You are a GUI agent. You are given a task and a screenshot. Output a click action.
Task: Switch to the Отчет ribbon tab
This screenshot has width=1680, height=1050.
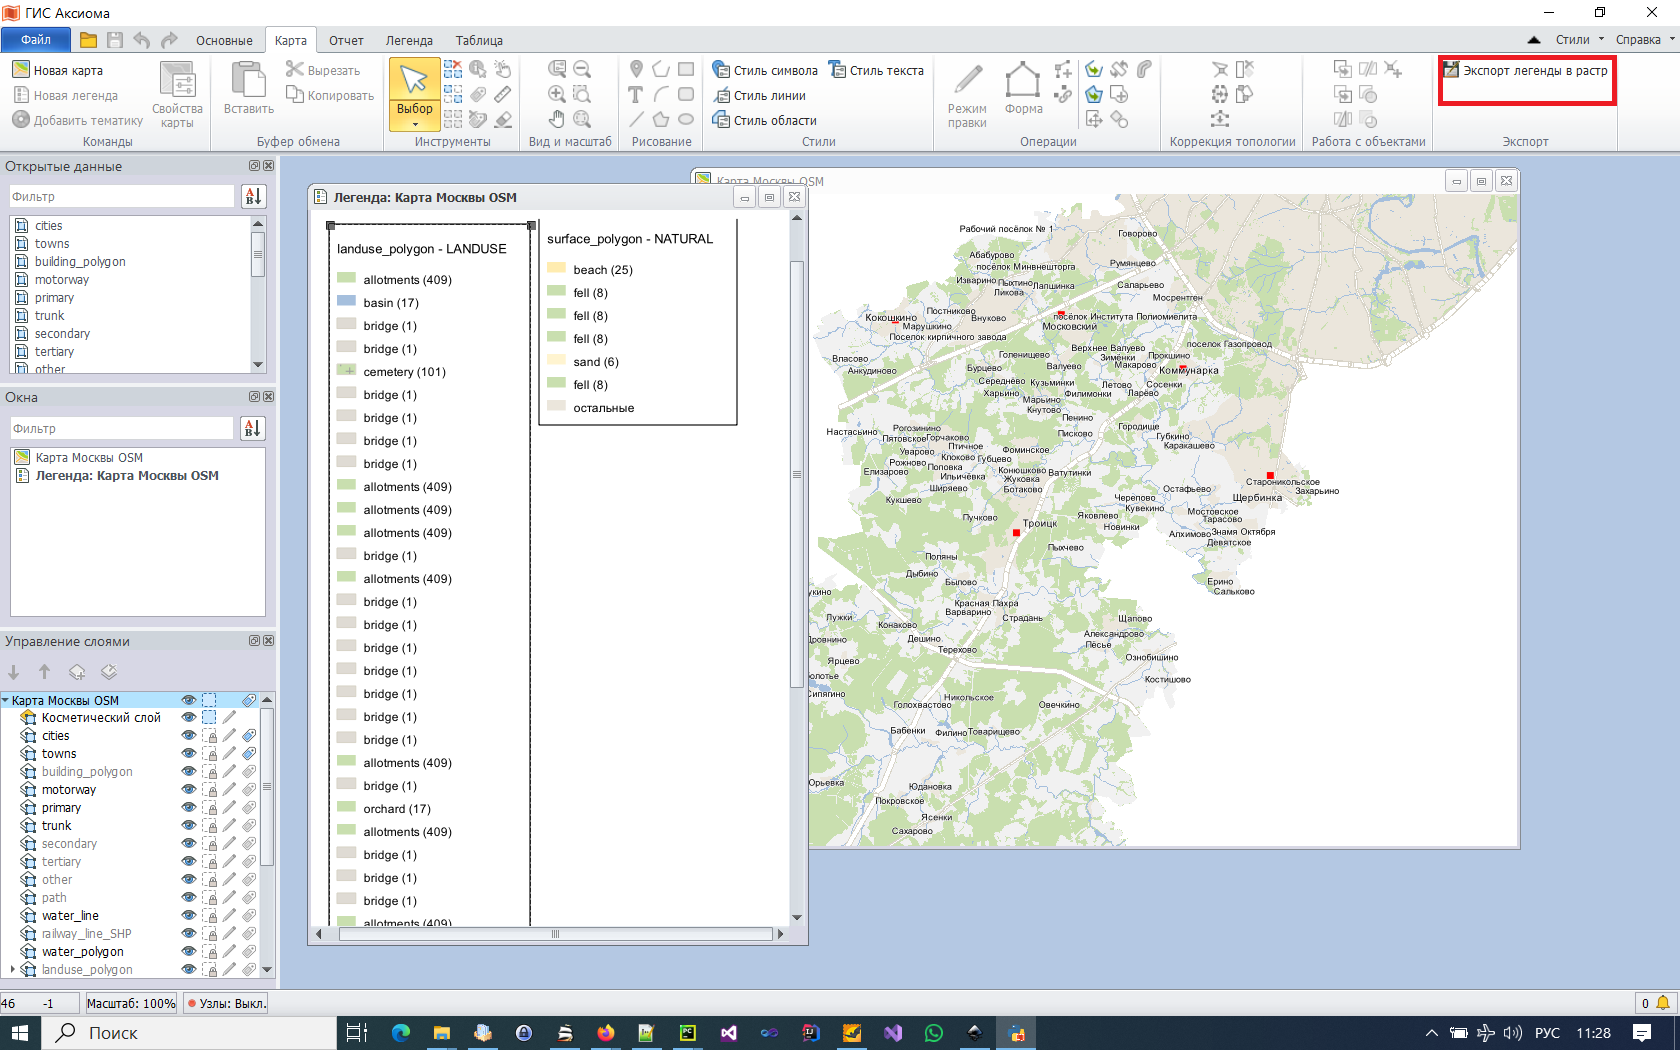(346, 41)
